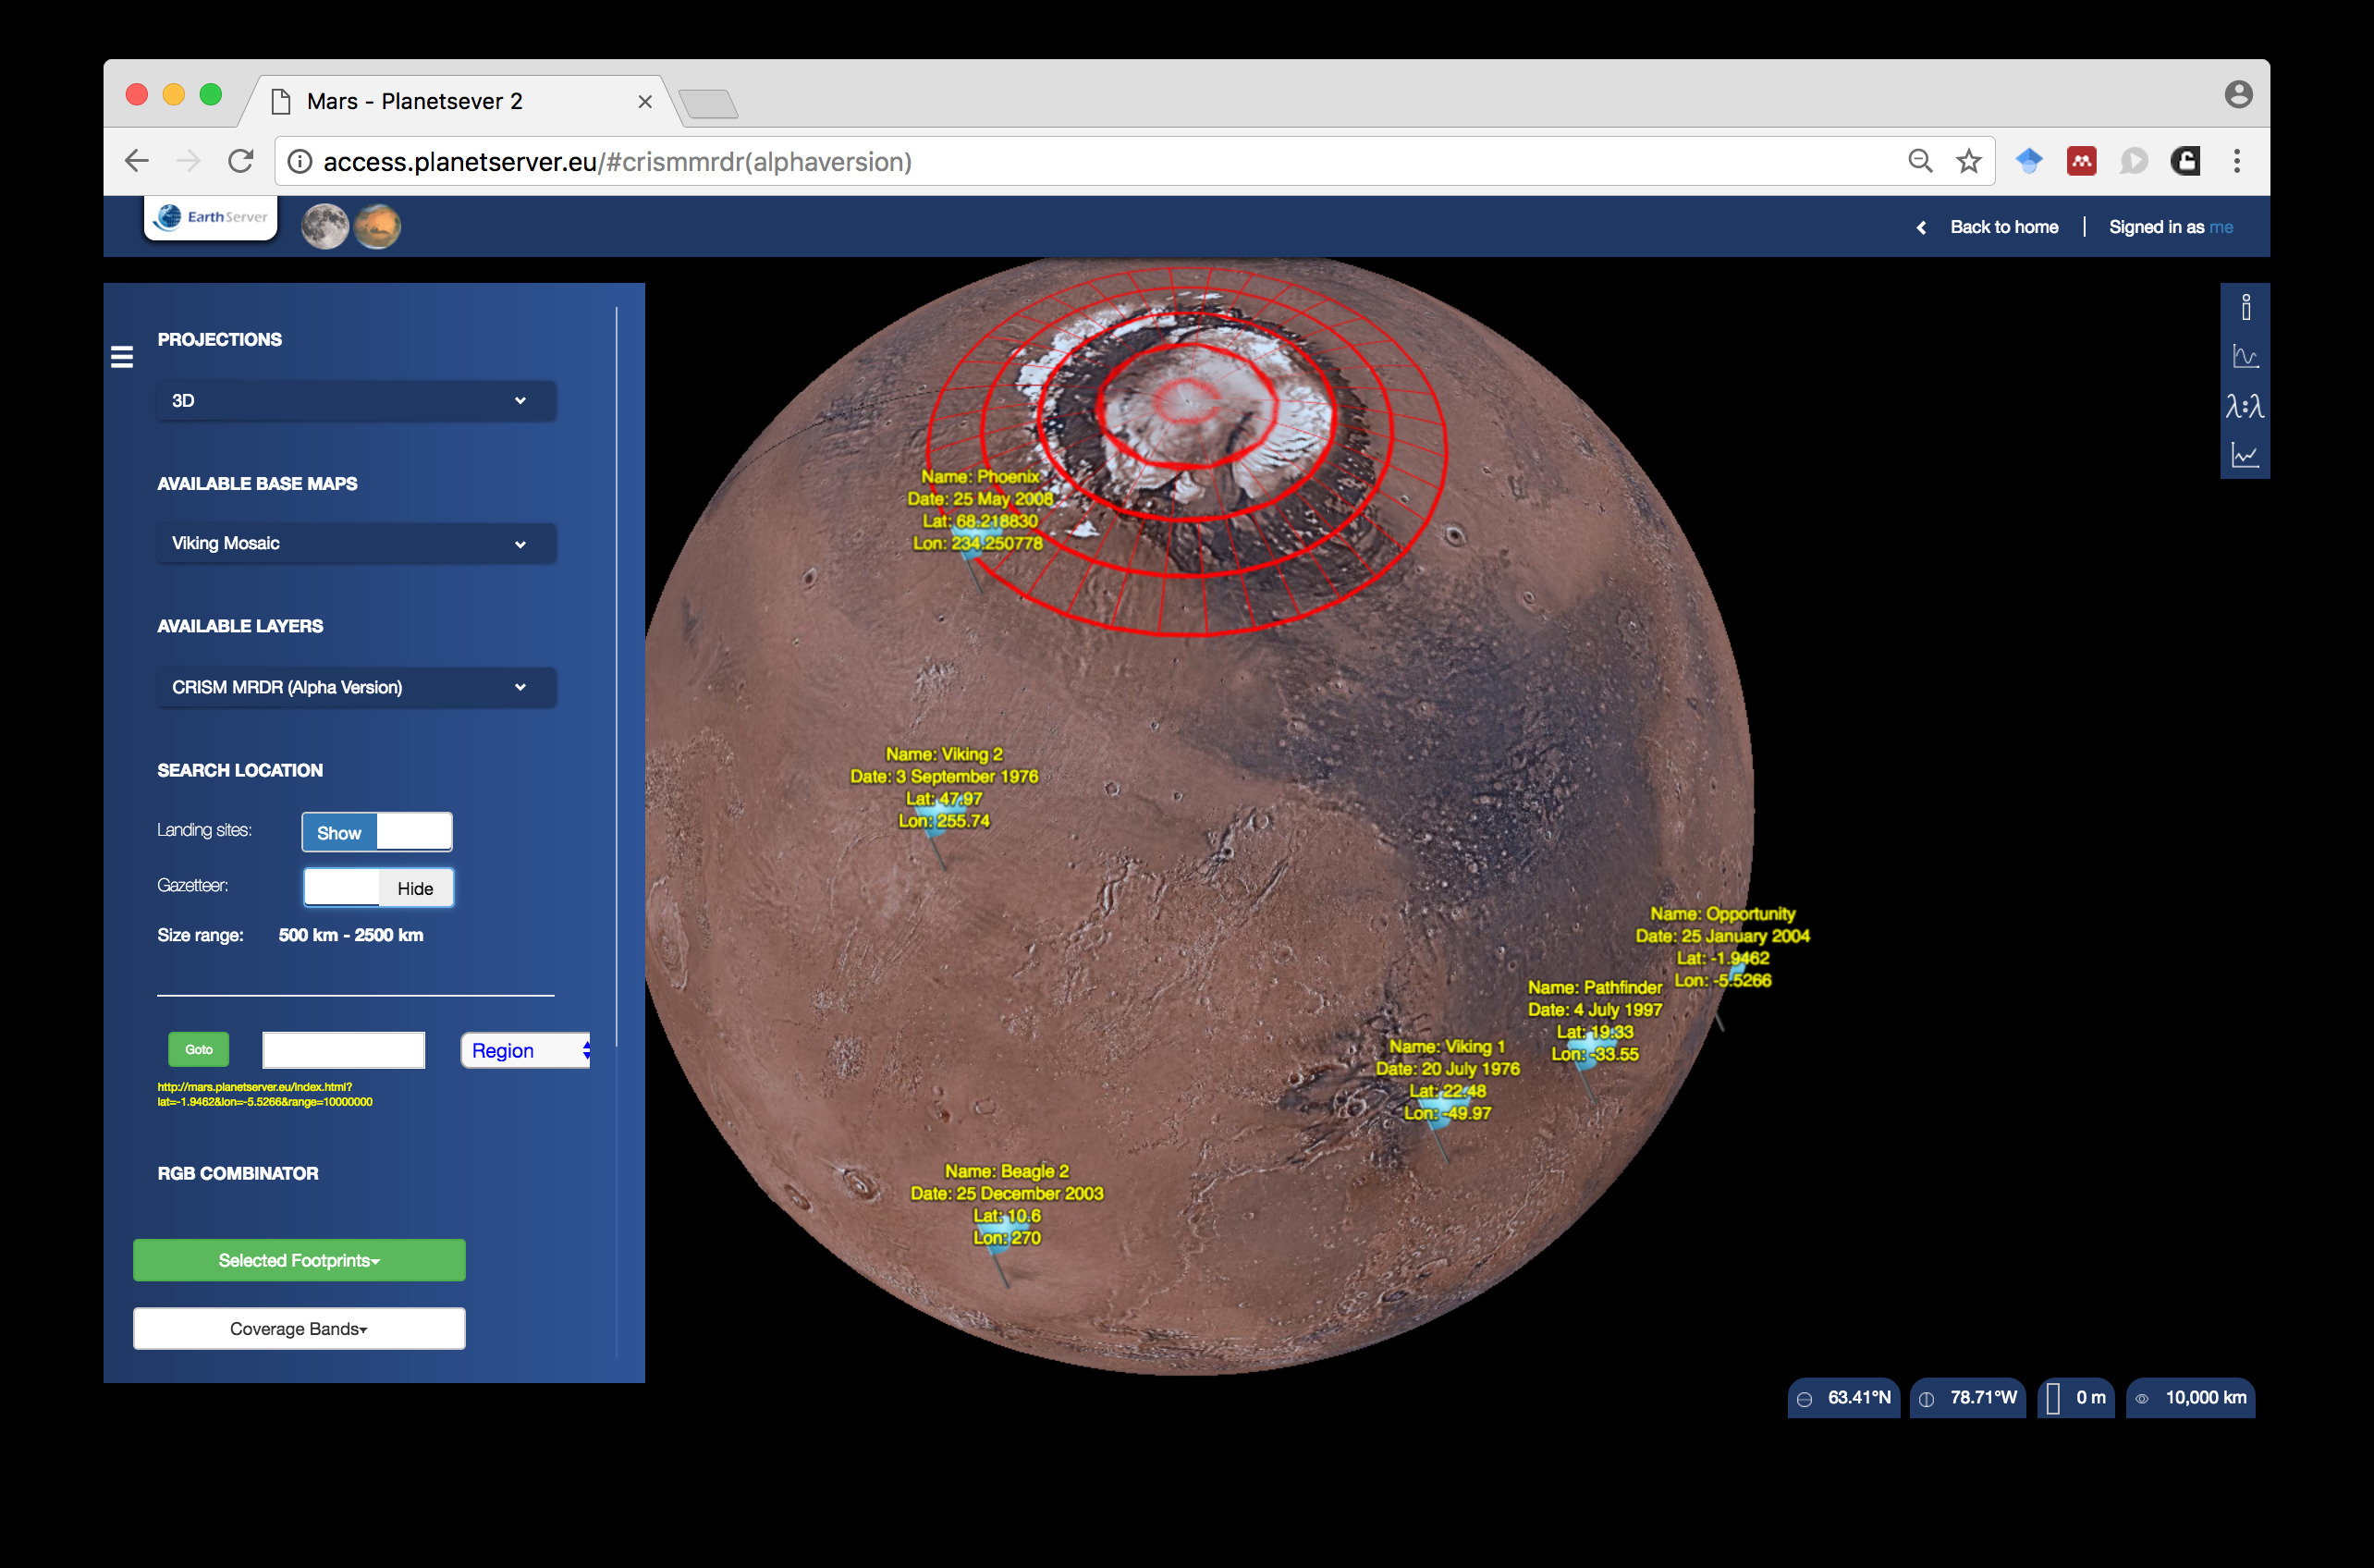Open the Viking Mosaic base map dropdown
Viewport: 2374px width, 1568px height.
point(356,544)
